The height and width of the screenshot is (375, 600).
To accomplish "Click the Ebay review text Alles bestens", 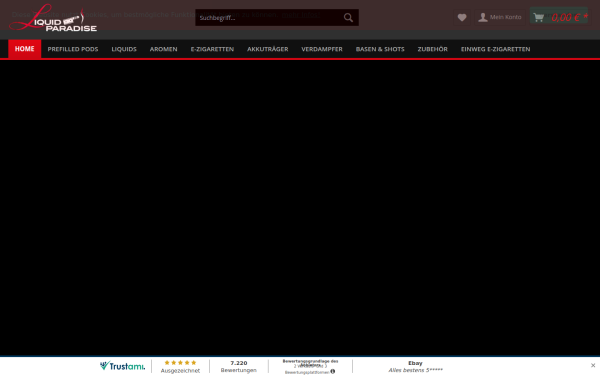I will [416, 370].
